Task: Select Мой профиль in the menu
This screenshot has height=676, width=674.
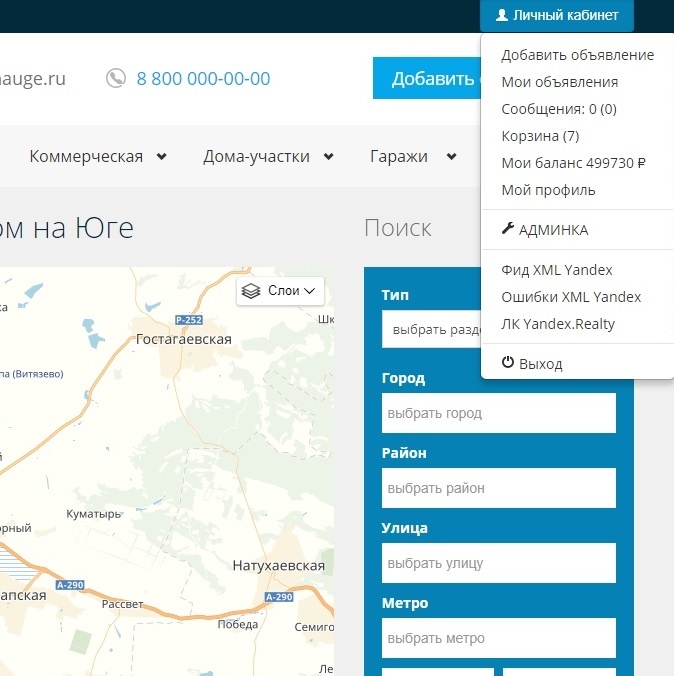Action: click(x=548, y=190)
